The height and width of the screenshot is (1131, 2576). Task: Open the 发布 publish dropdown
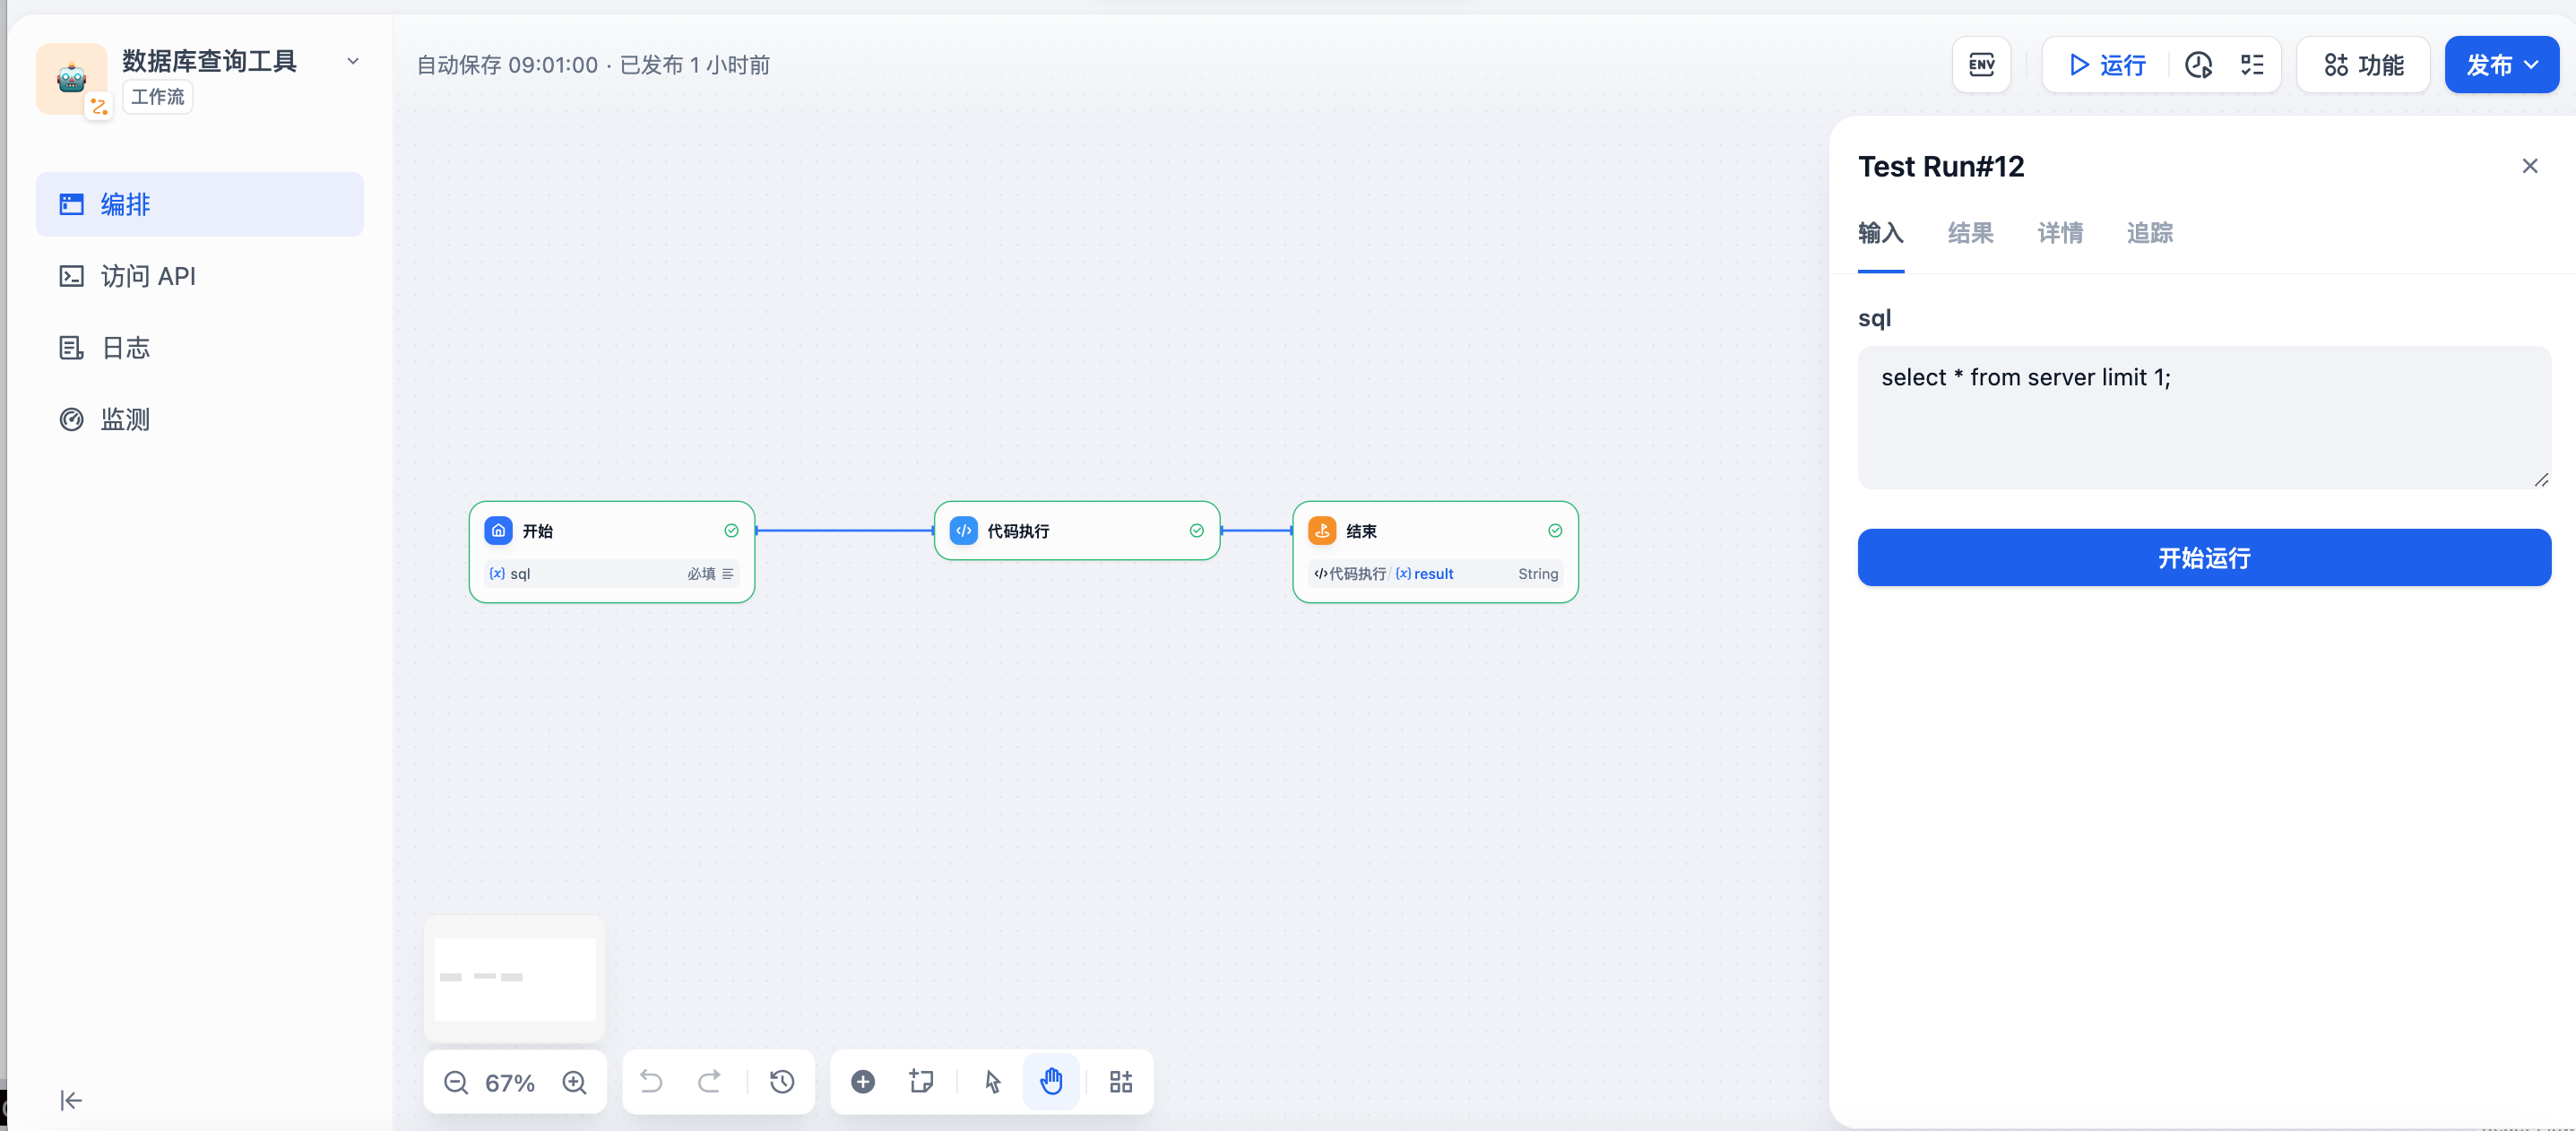(2501, 65)
